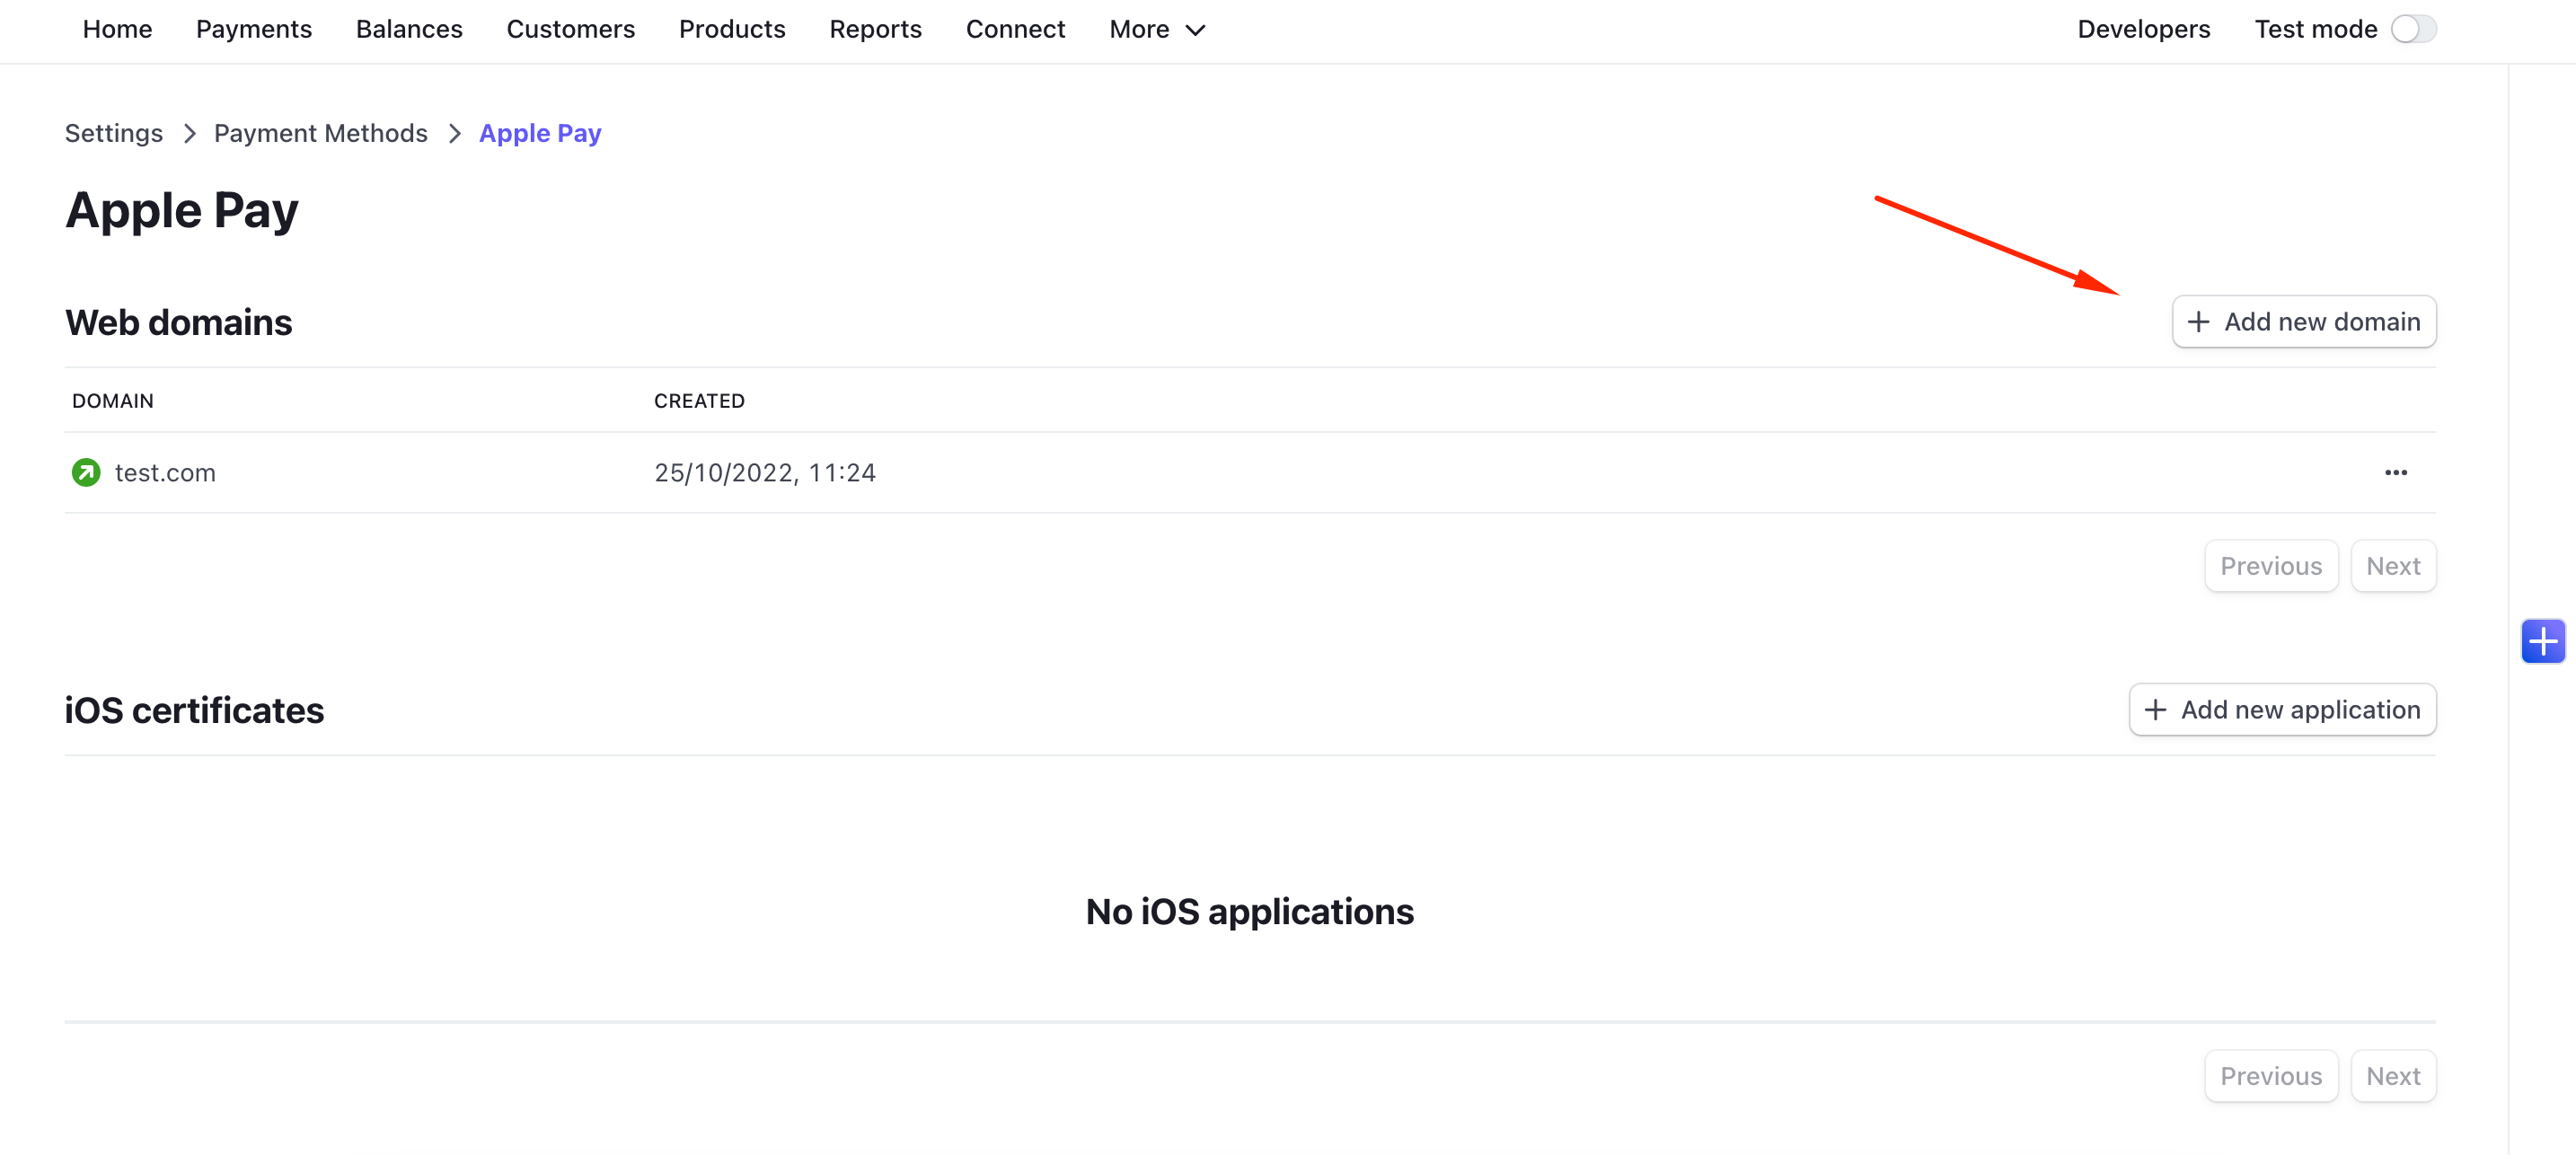Click Next under iOS certificates
2576x1155 pixels.
[x=2393, y=1076]
